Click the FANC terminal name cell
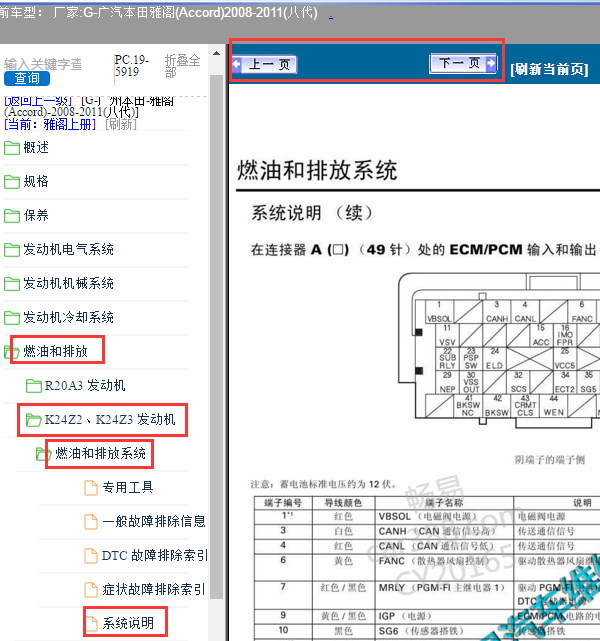 coord(444,567)
